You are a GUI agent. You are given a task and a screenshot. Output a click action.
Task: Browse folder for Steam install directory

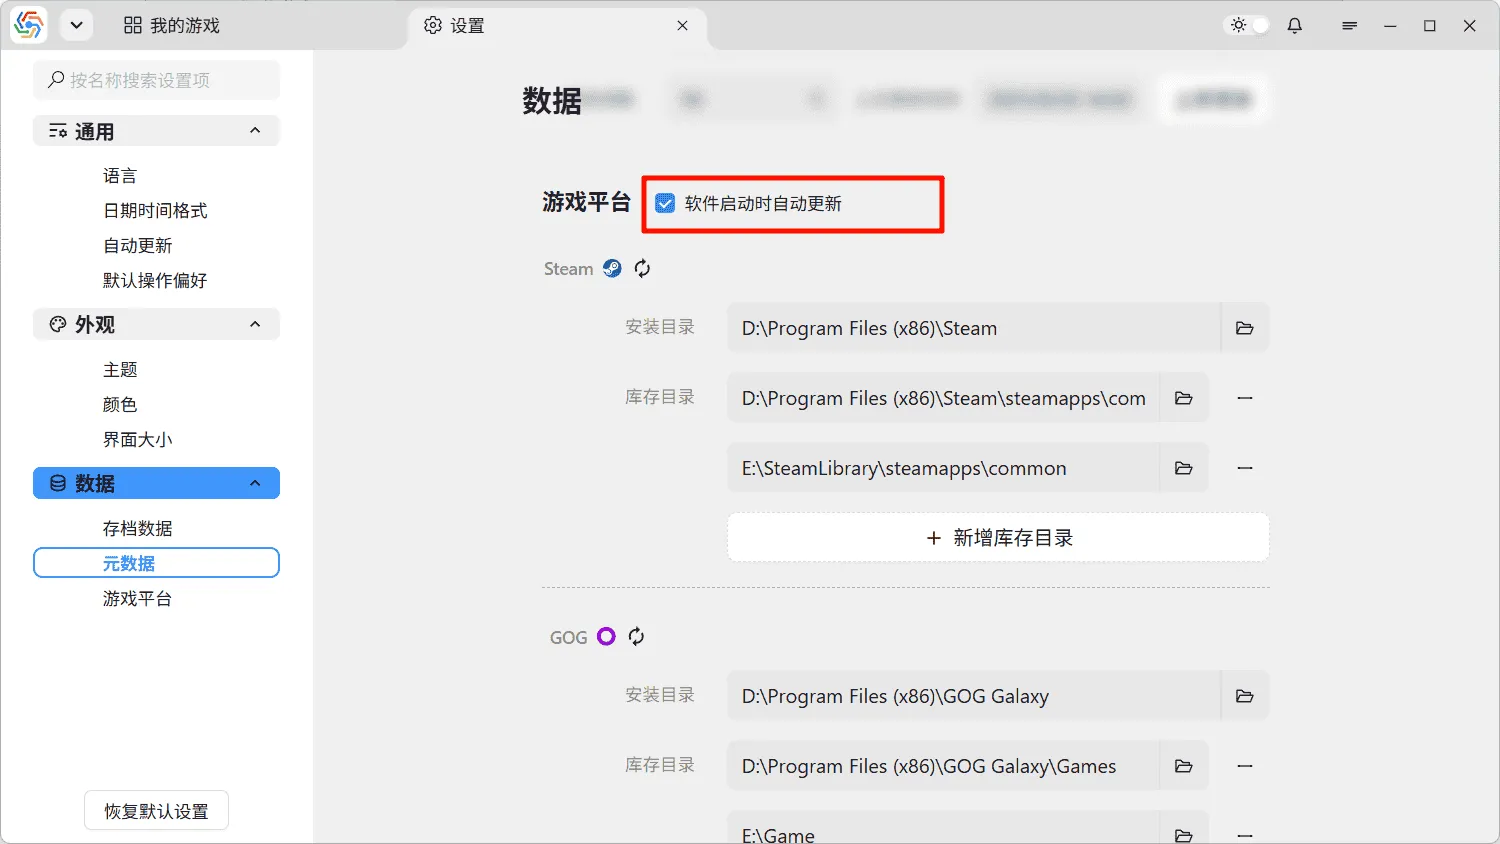coord(1244,328)
